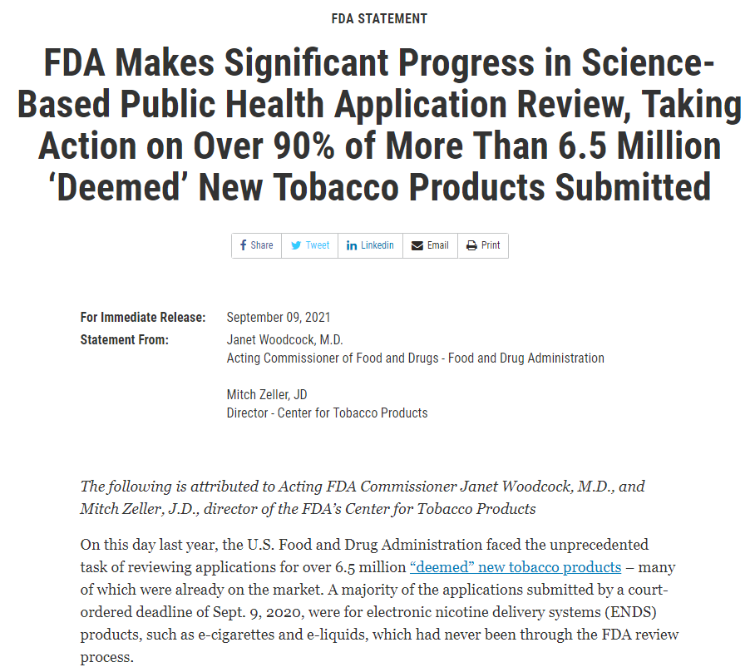Screen dimensions: 750x672
Task: Open the "deemed" new tobacco products link
Action: pyautogui.click(x=515, y=567)
